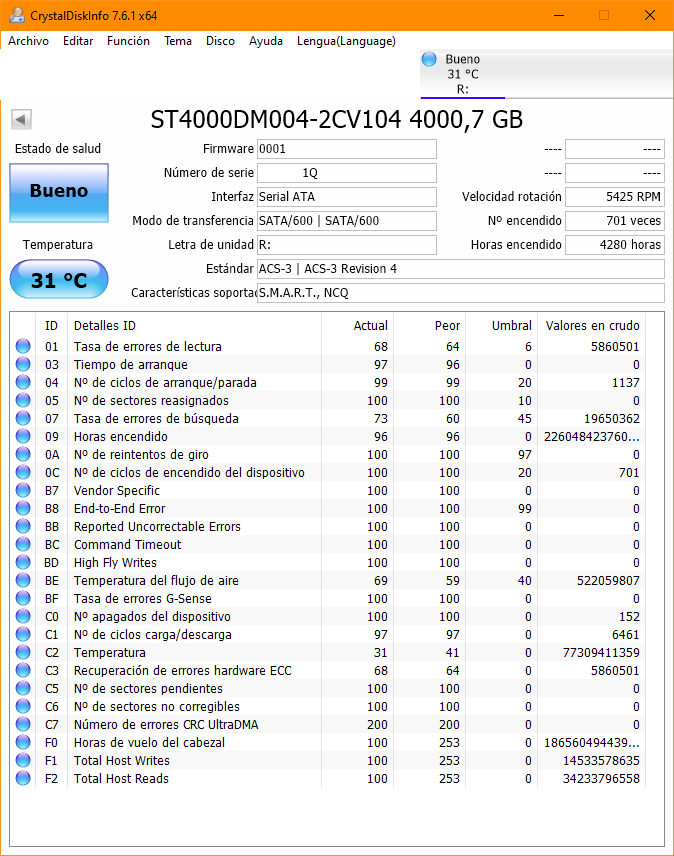The image size is (674, 856).
Task: Click the Modo de transferencia field
Action: pyautogui.click(x=347, y=221)
